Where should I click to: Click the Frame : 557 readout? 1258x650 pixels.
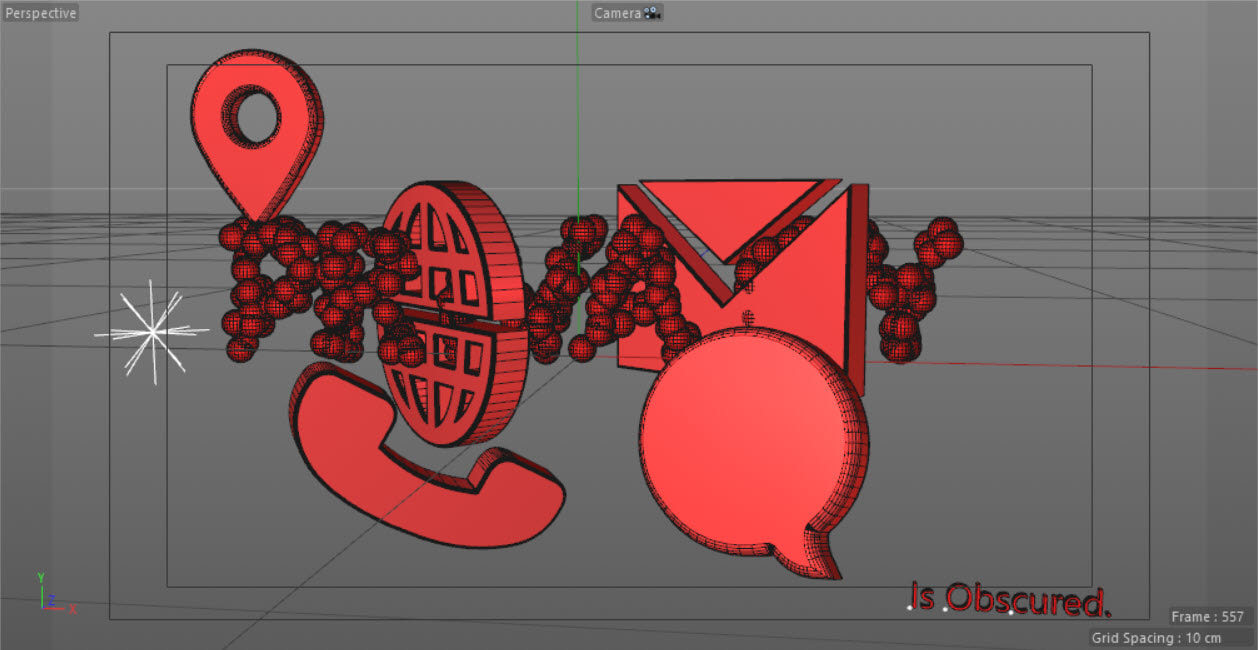(1208, 617)
